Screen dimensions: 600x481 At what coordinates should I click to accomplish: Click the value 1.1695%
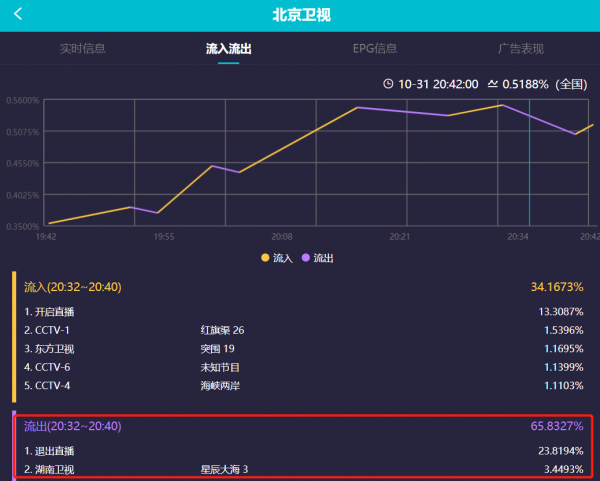tap(564, 349)
